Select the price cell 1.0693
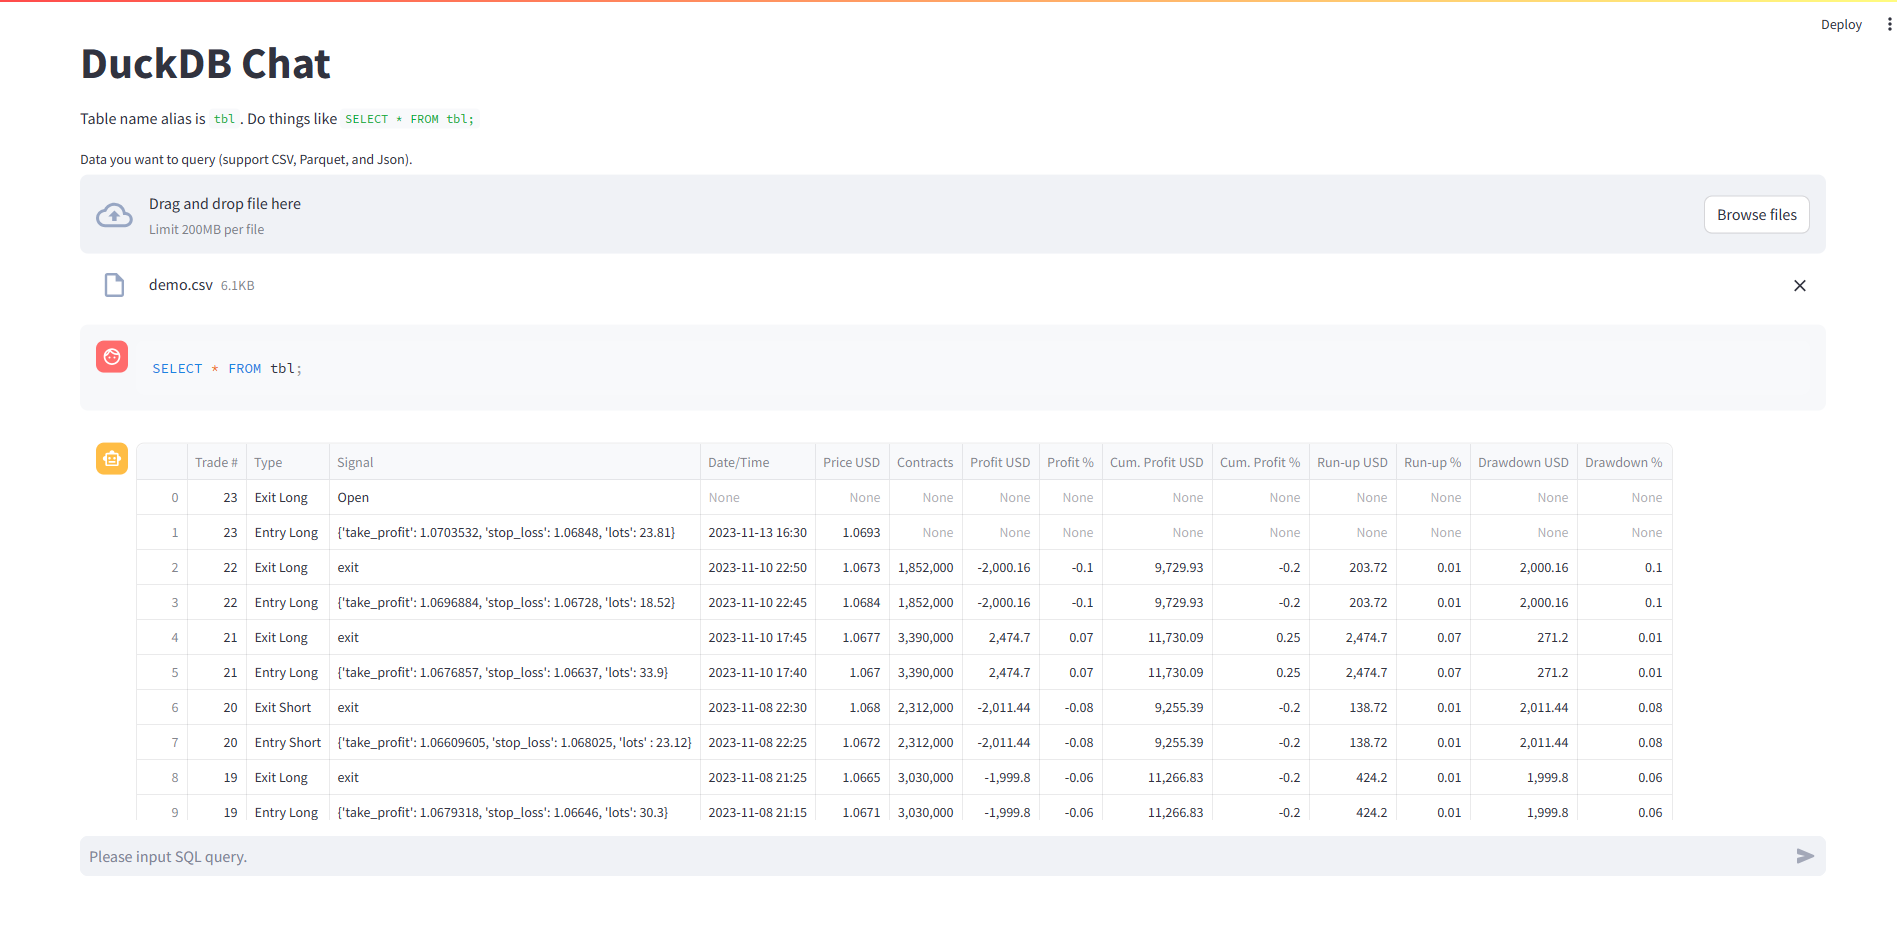This screenshot has height=946, width=1897. coord(851,532)
